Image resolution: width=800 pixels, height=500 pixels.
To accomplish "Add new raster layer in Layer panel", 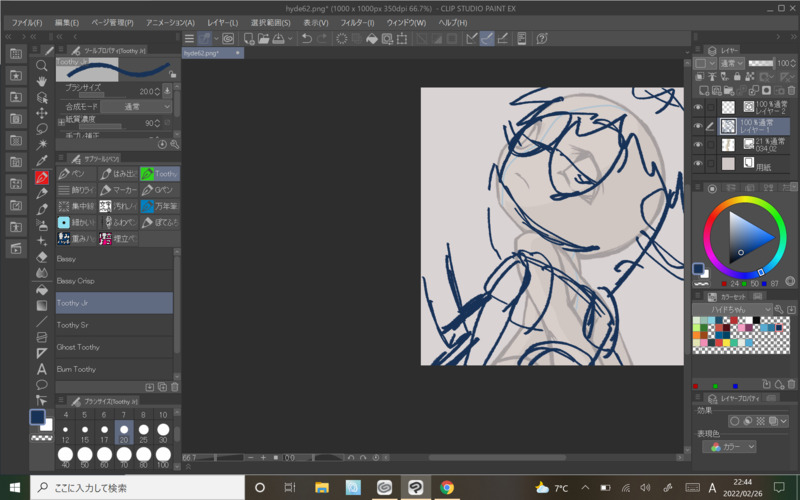I will click(x=704, y=91).
